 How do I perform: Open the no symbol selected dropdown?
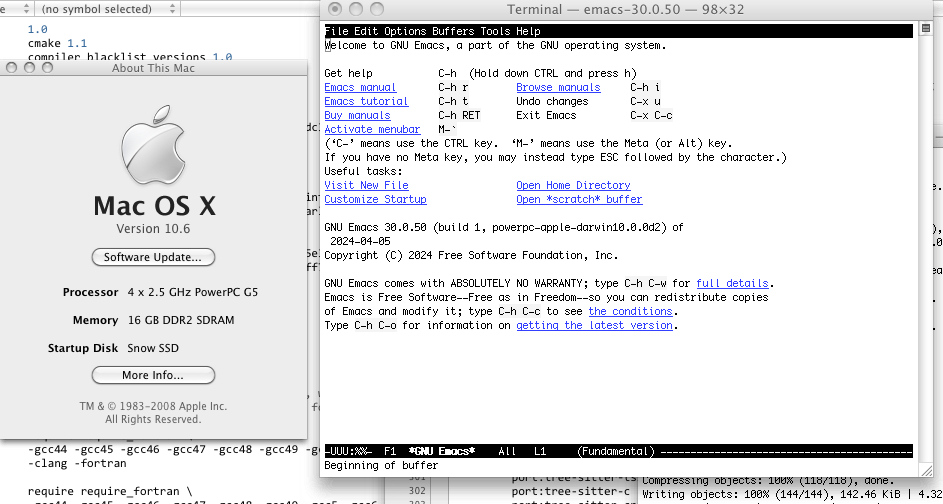pyautogui.click(x=107, y=8)
